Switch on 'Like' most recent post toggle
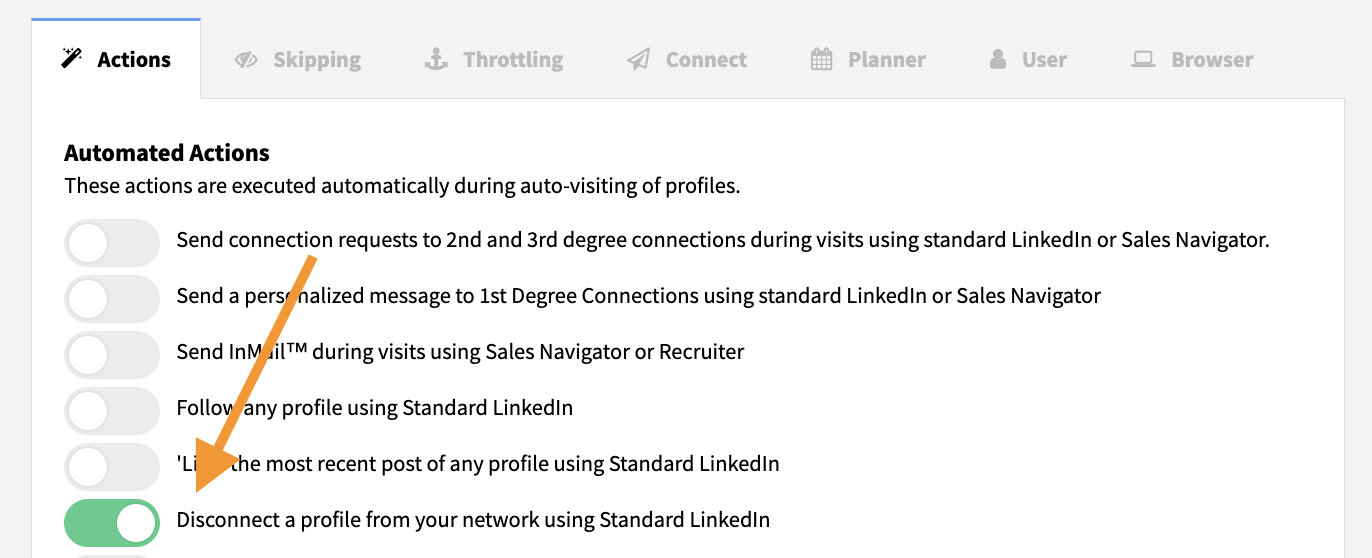 (111, 466)
